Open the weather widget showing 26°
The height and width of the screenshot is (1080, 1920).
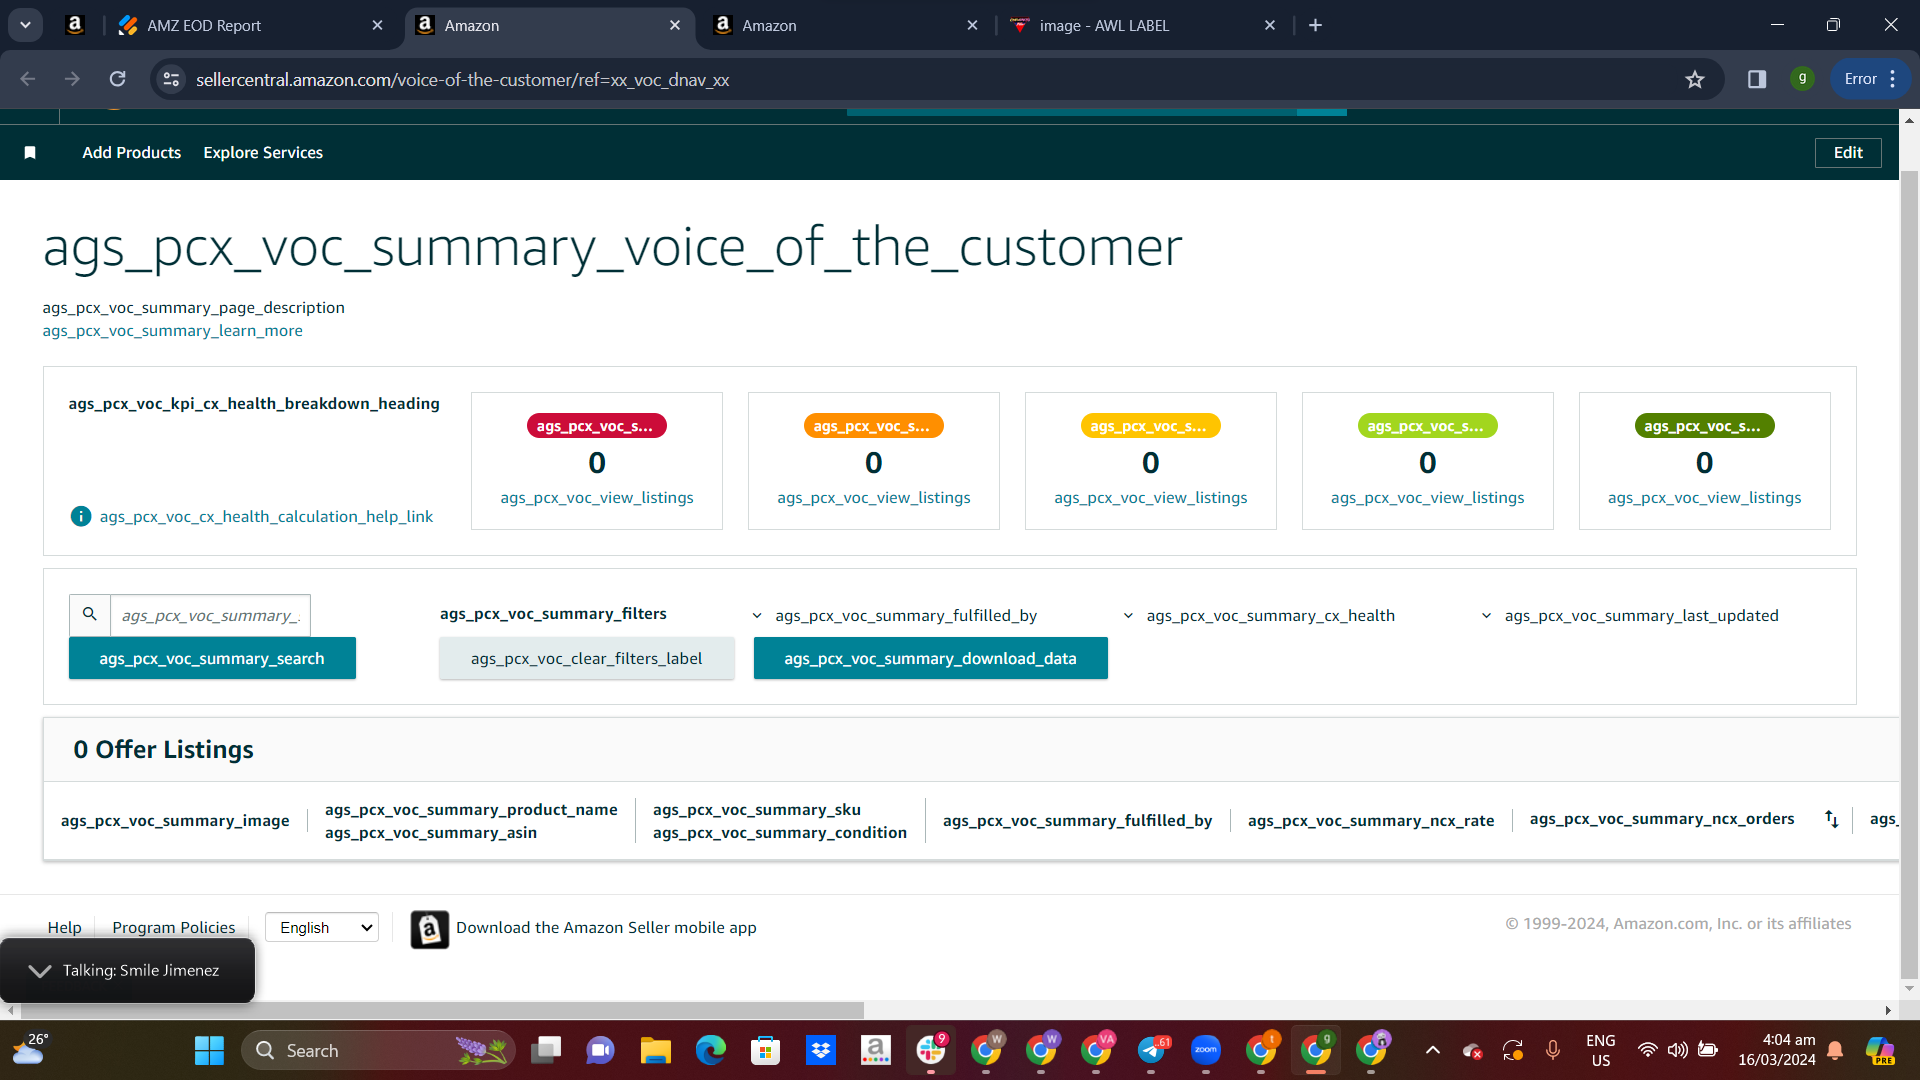tap(30, 1050)
